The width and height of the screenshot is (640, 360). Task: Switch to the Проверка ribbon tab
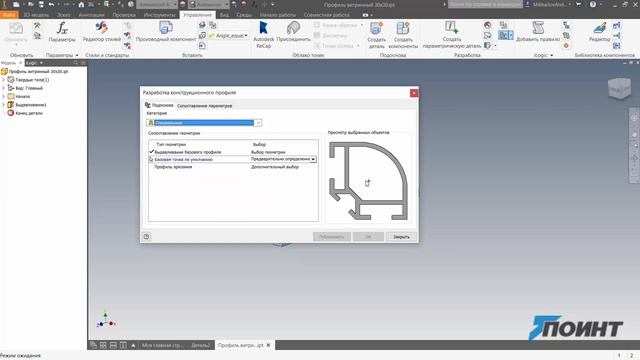(124, 15)
